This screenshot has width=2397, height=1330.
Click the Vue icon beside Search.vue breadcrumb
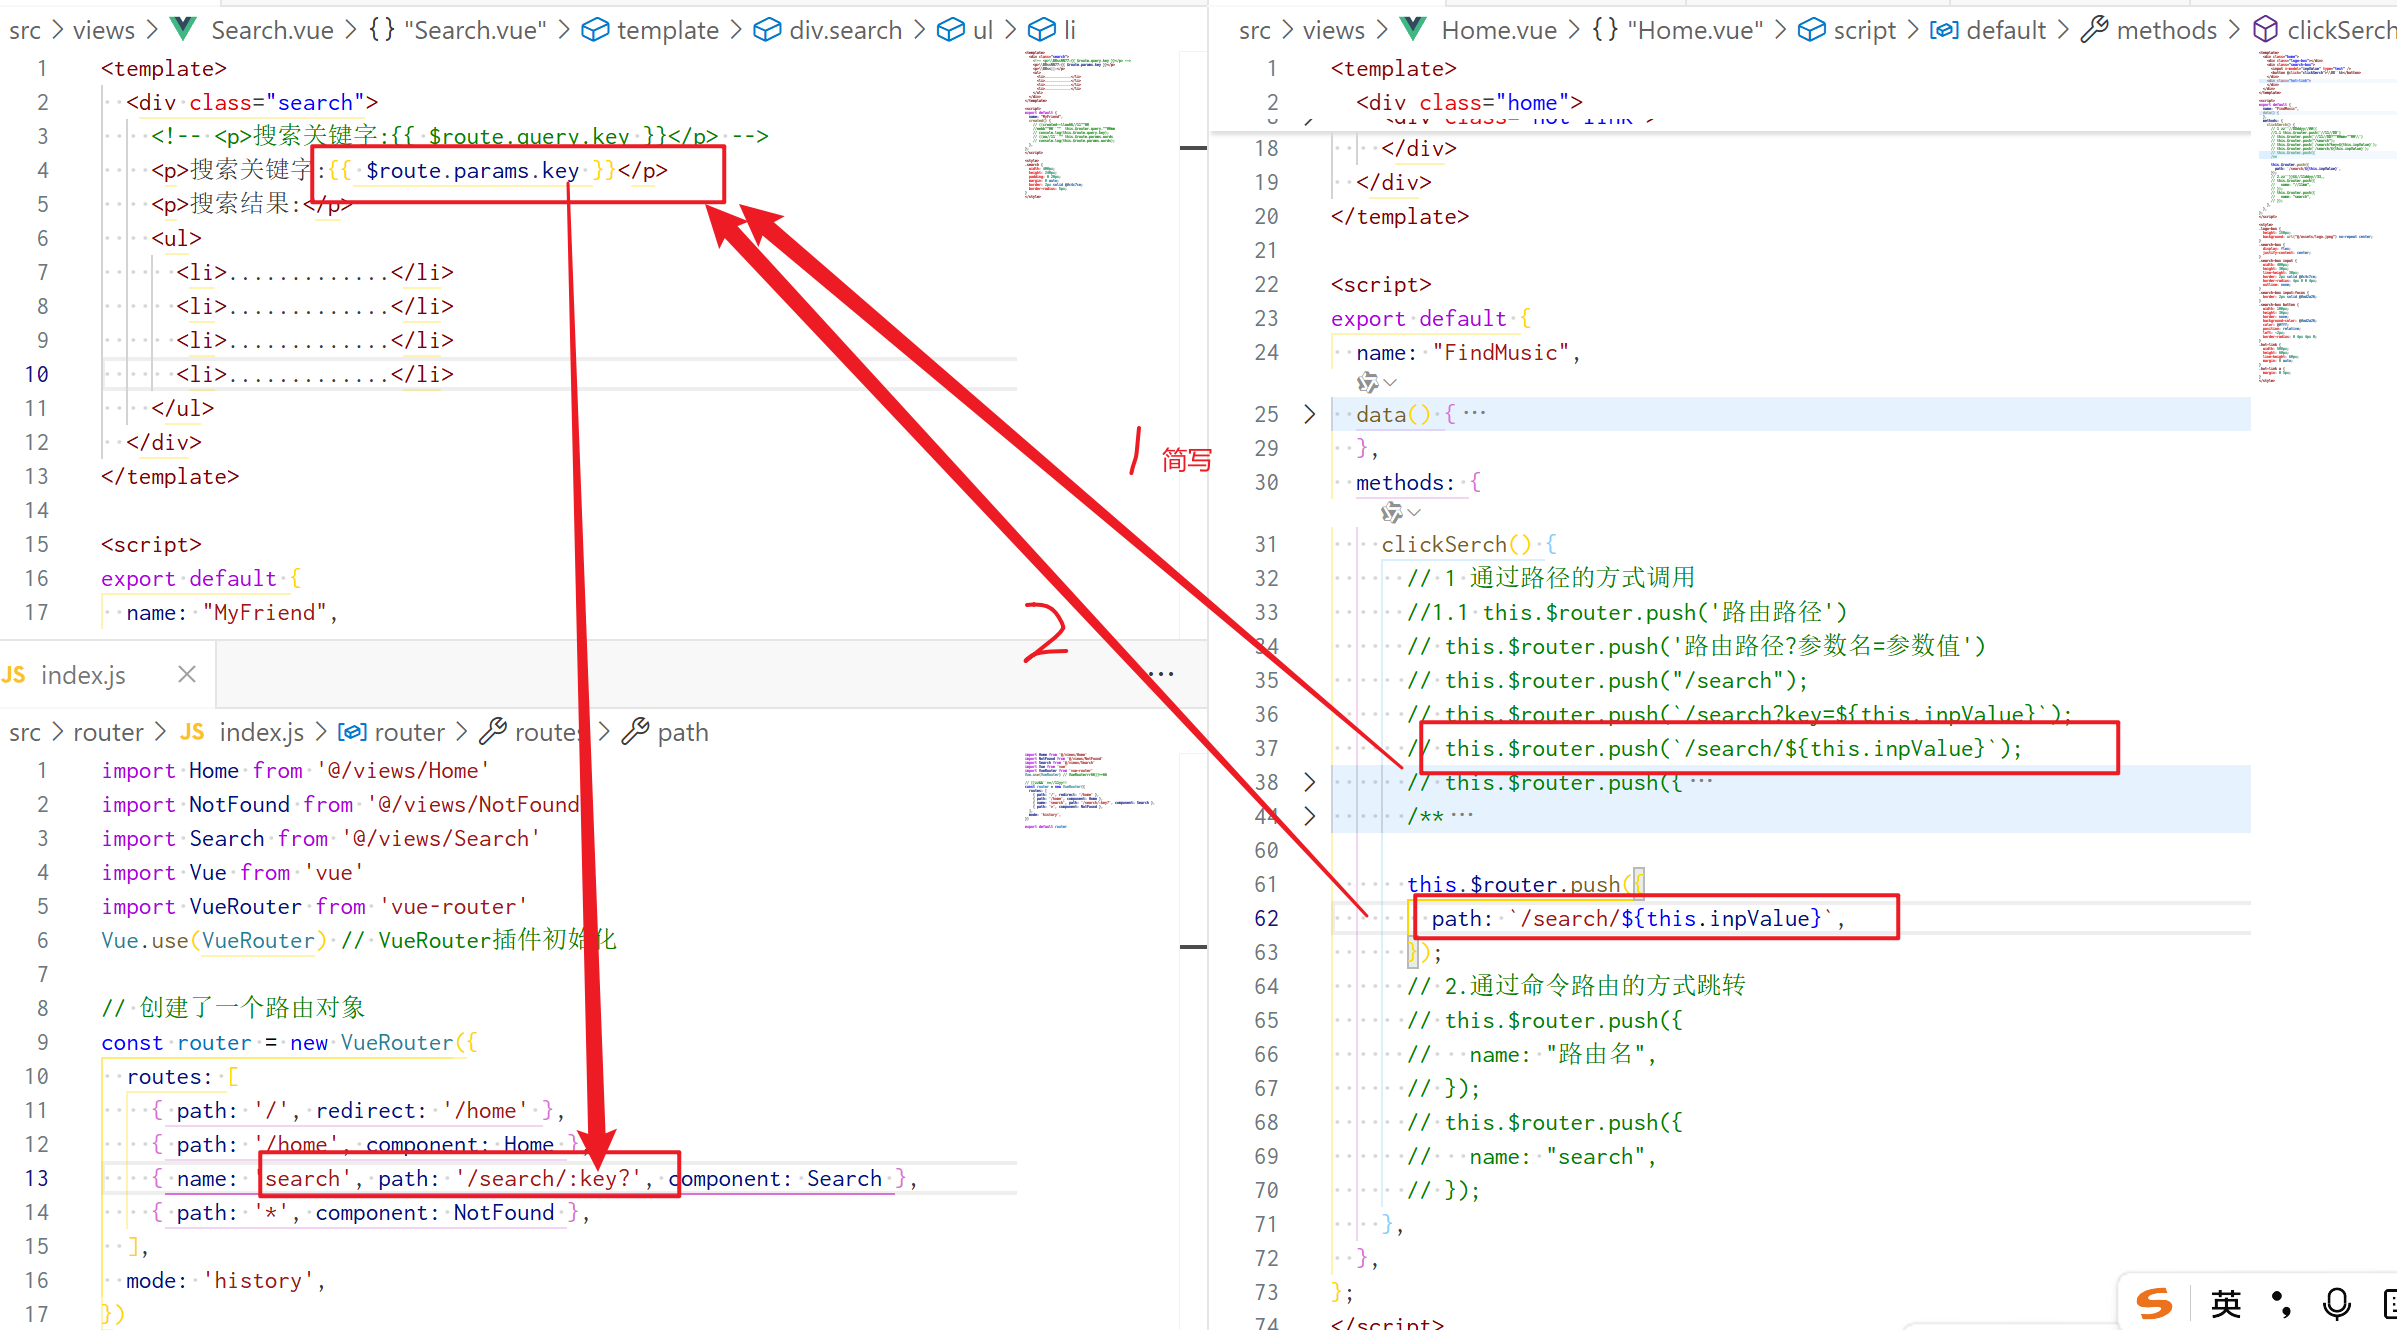tap(184, 30)
